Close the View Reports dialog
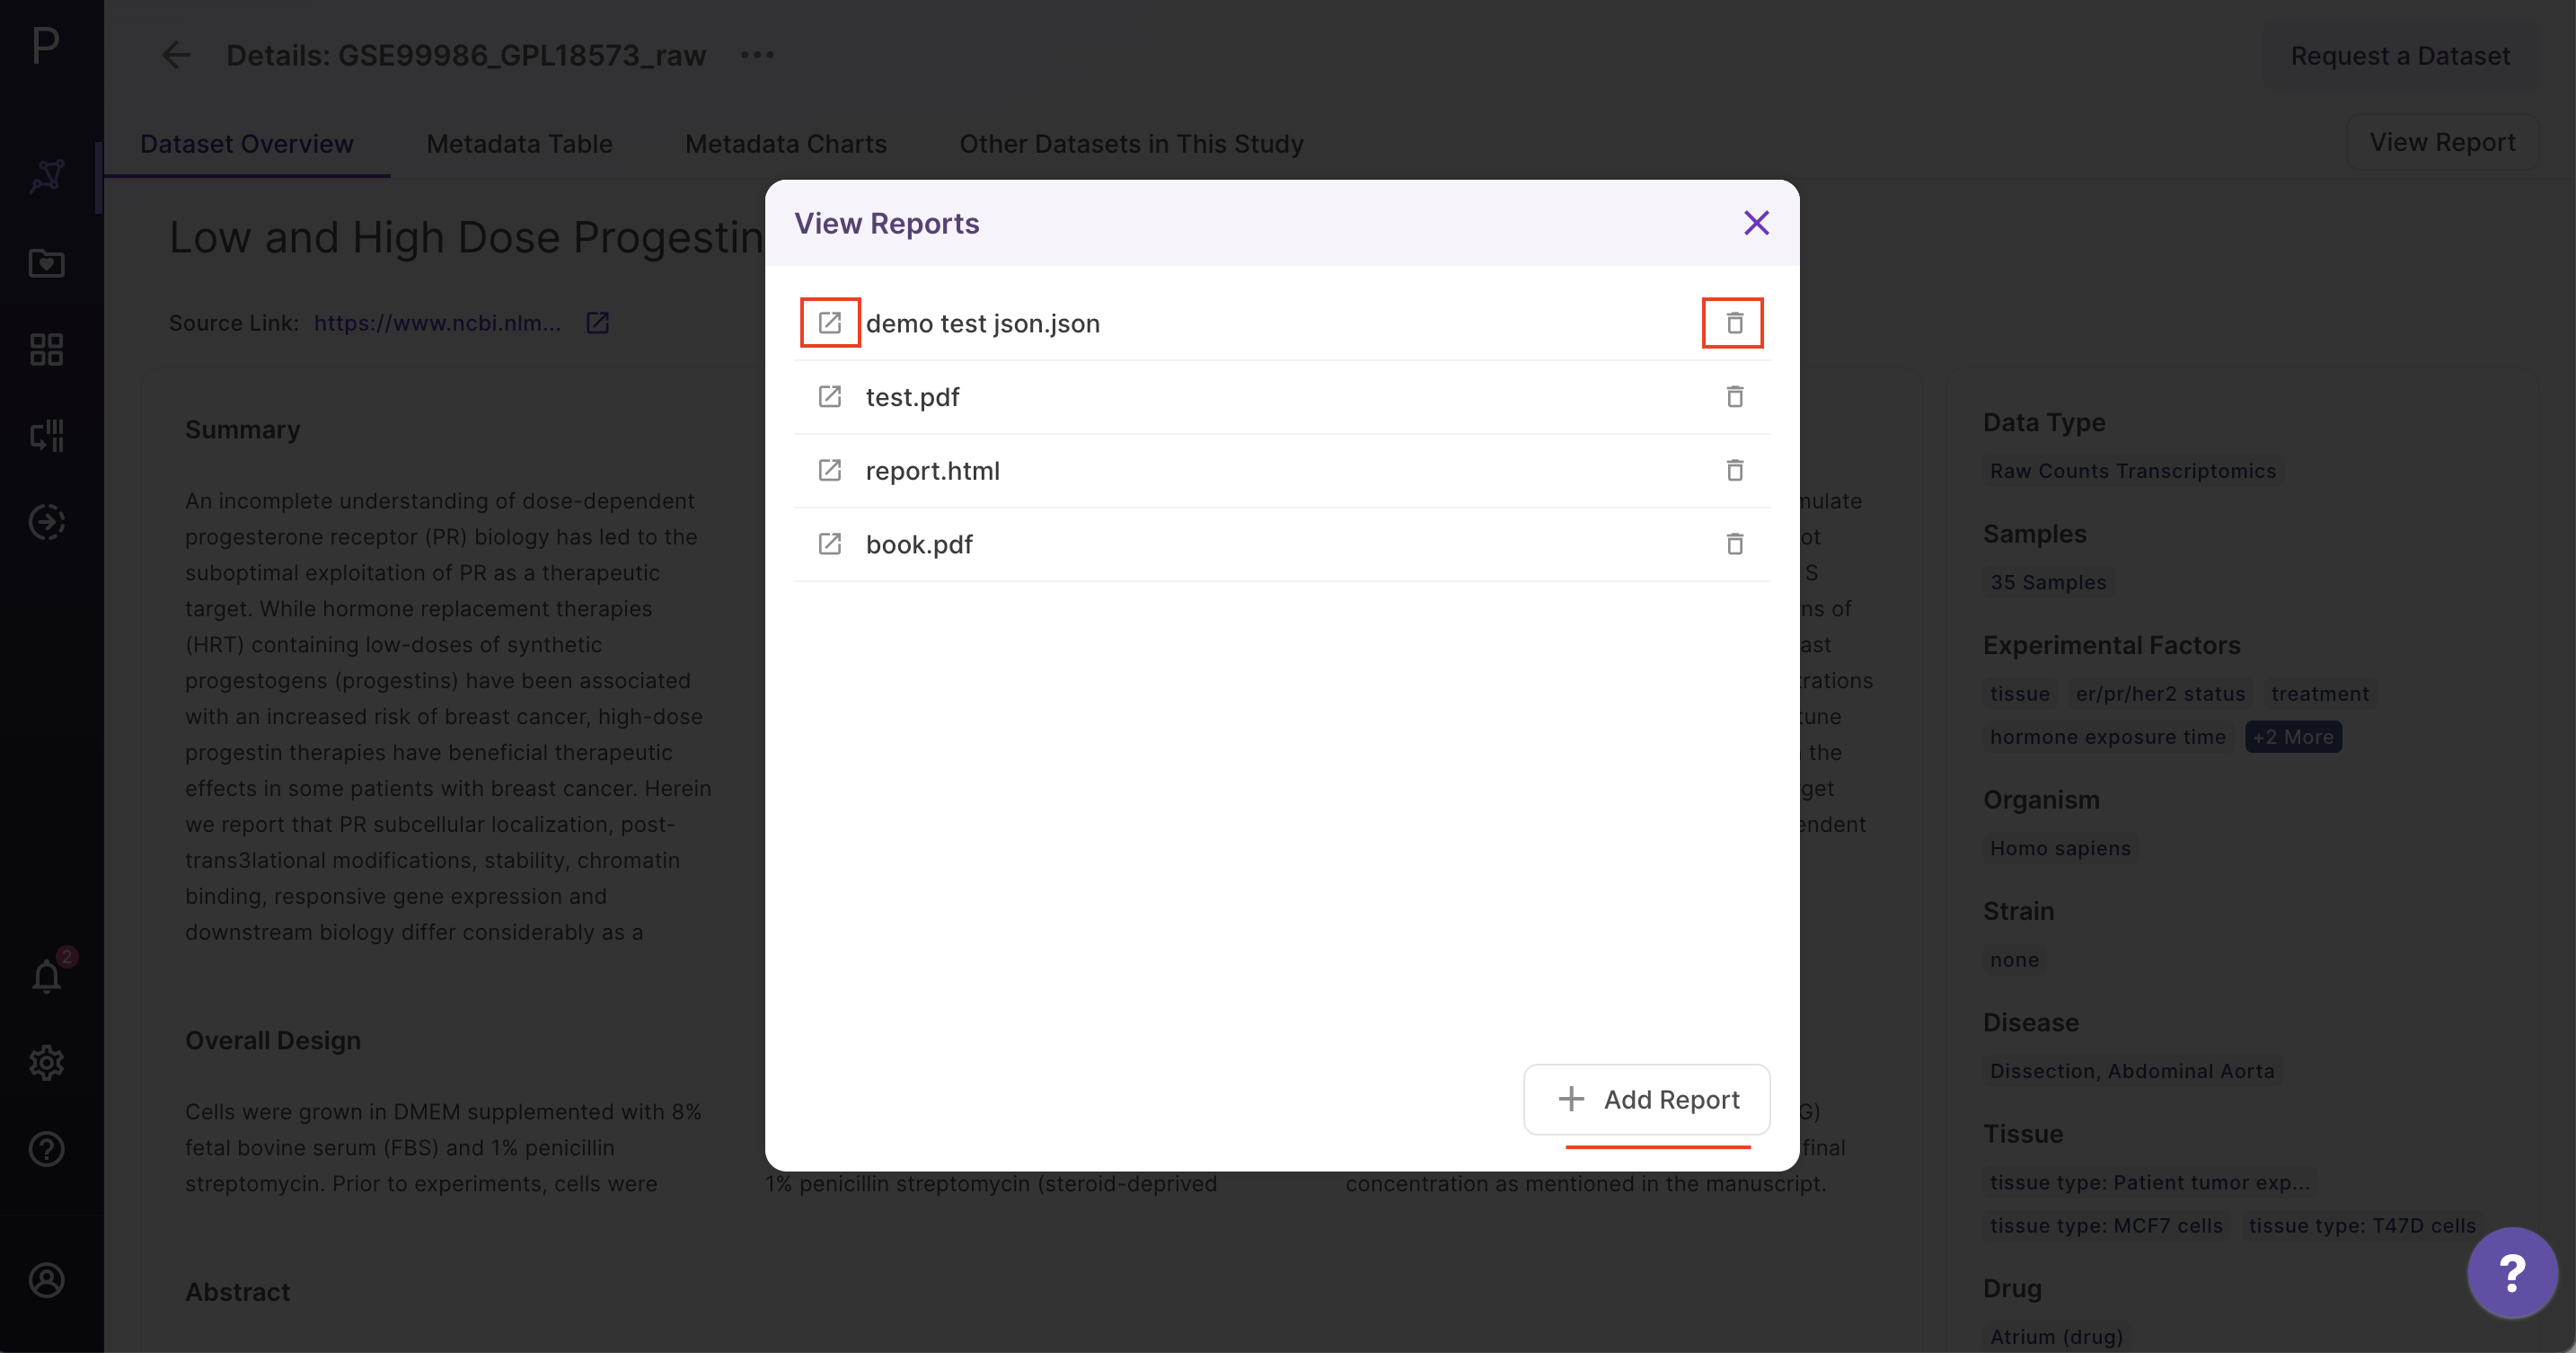This screenshot has height=1353, width=2576. [x=1756, y=223]
